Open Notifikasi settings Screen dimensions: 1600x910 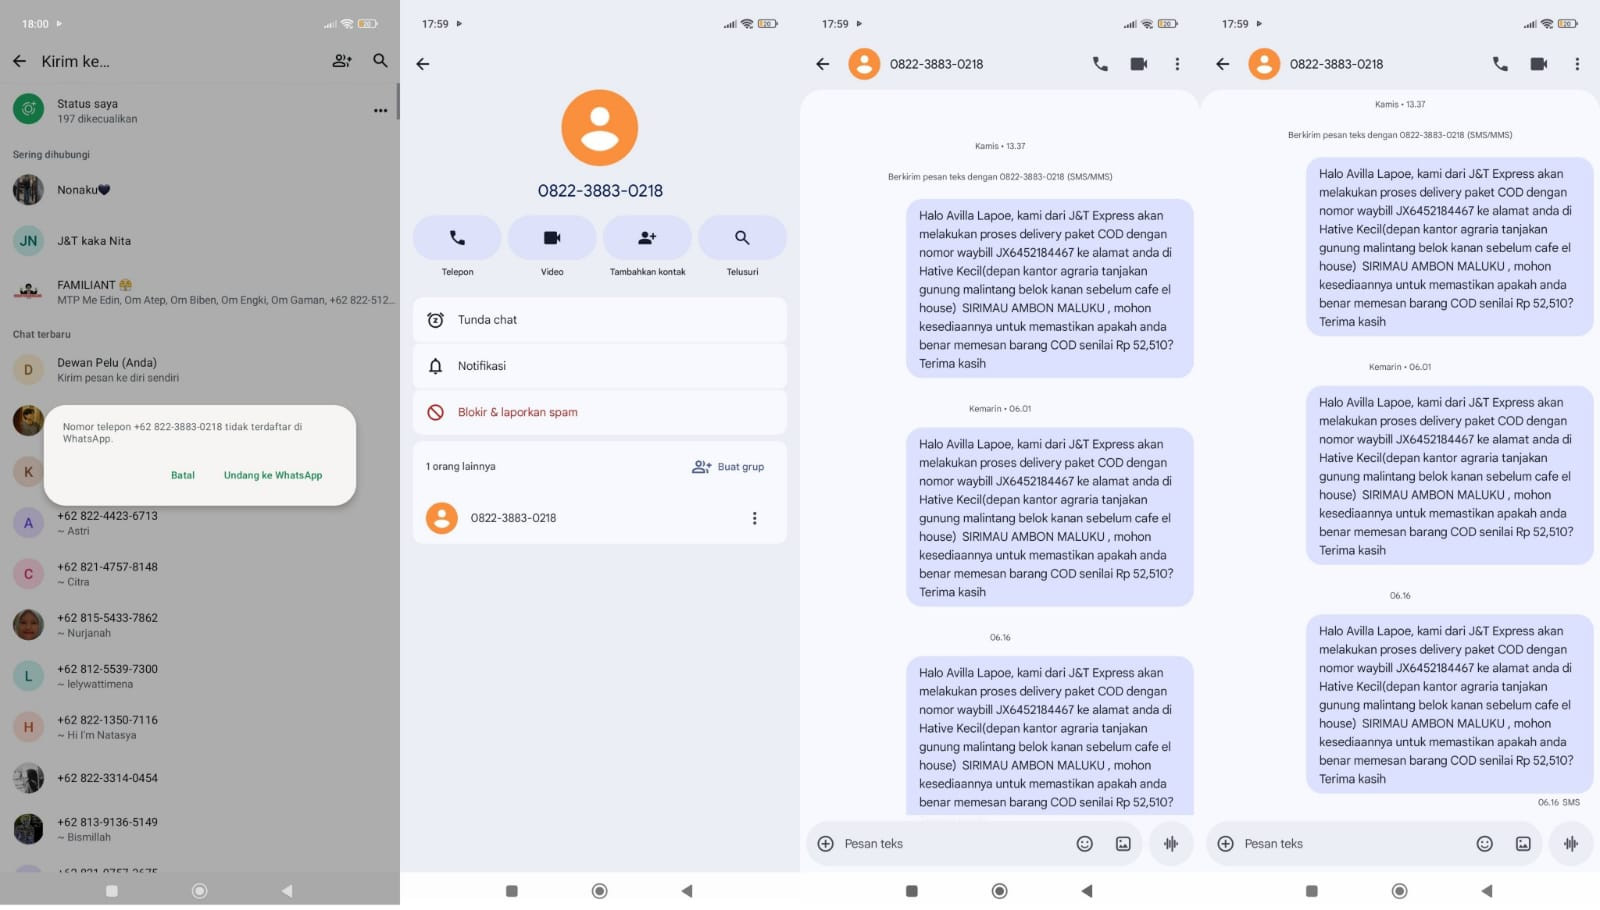[600, 366]
